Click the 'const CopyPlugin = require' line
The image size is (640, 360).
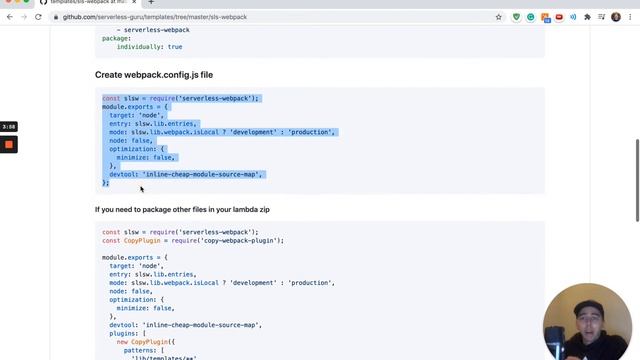[x=193, y=240]
